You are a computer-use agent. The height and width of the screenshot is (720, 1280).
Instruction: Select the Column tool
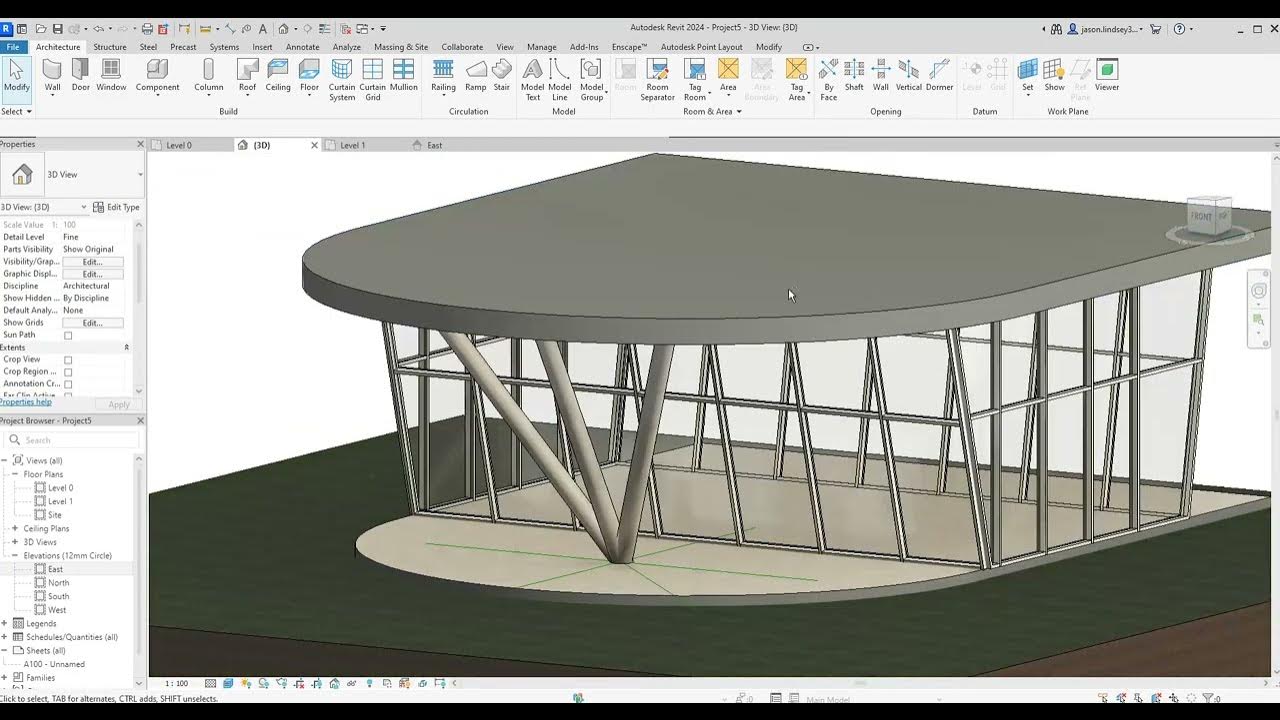[208, 75]
